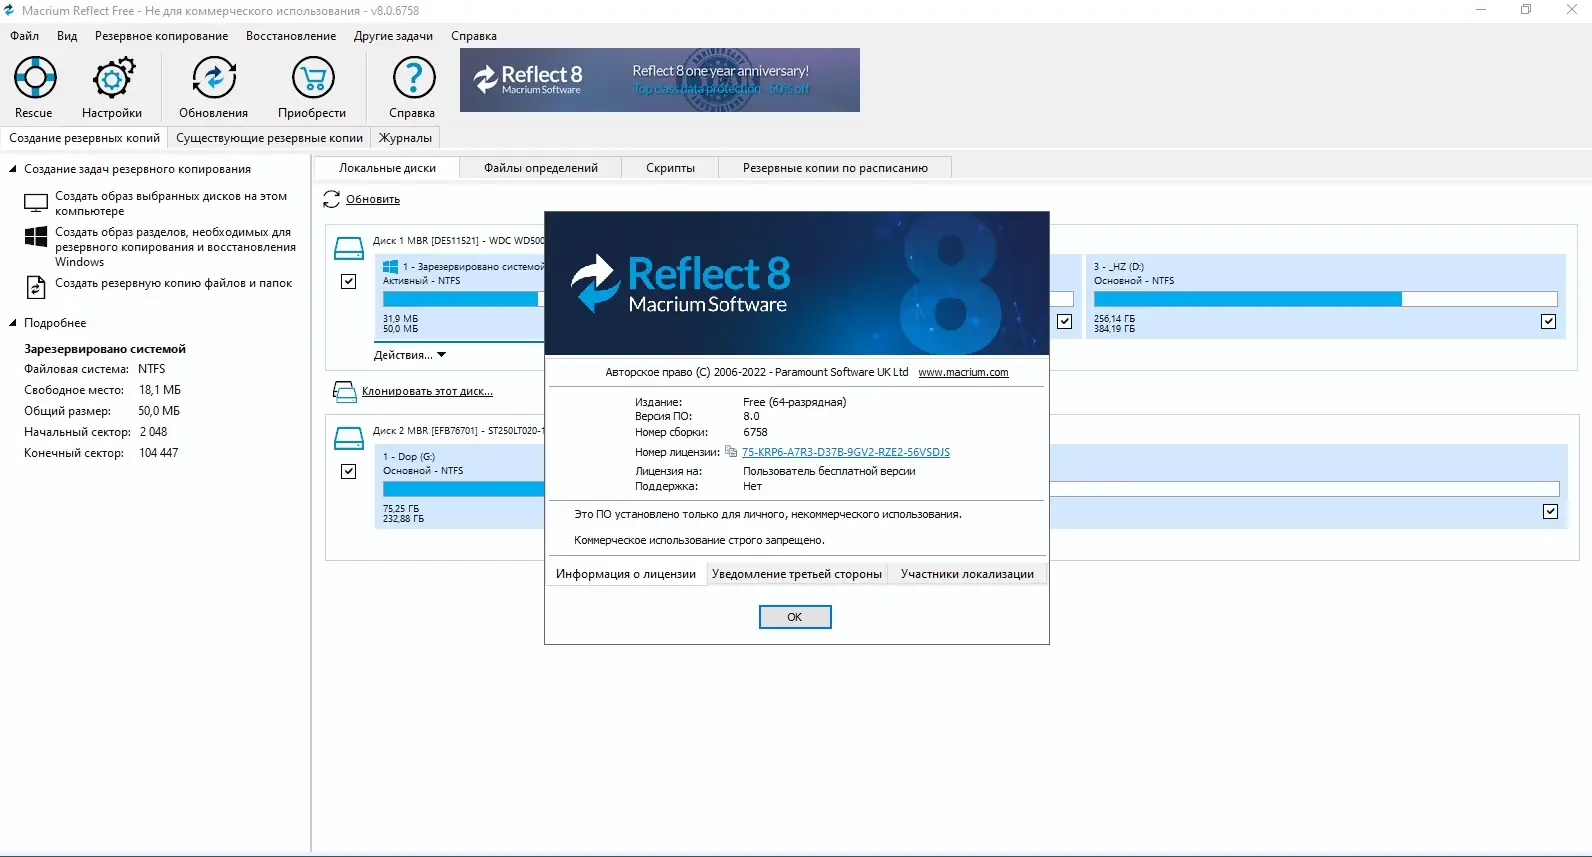Select the 3 - _HZ (D:) partition label
The height and width of the screenshot is (857, 1592).
tap(1119, 267)
